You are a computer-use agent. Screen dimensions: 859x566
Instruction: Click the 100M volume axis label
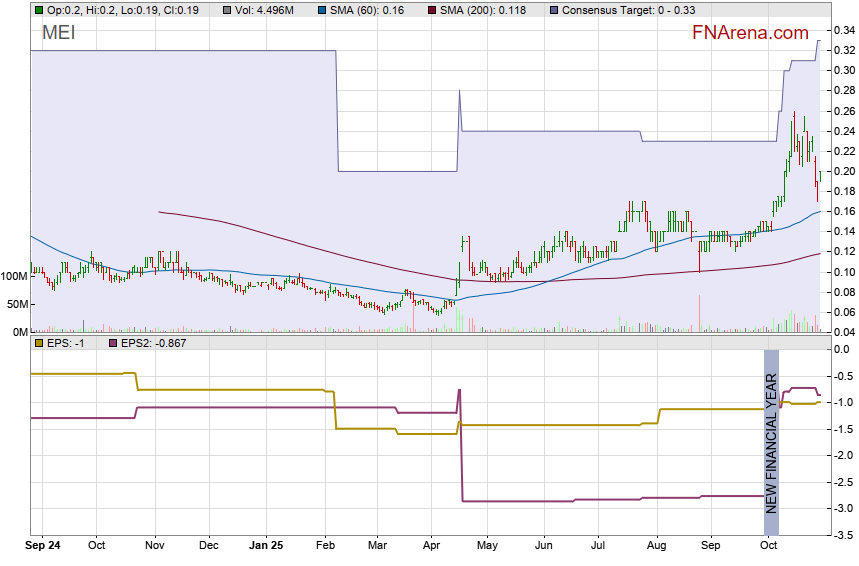(14, 276)
